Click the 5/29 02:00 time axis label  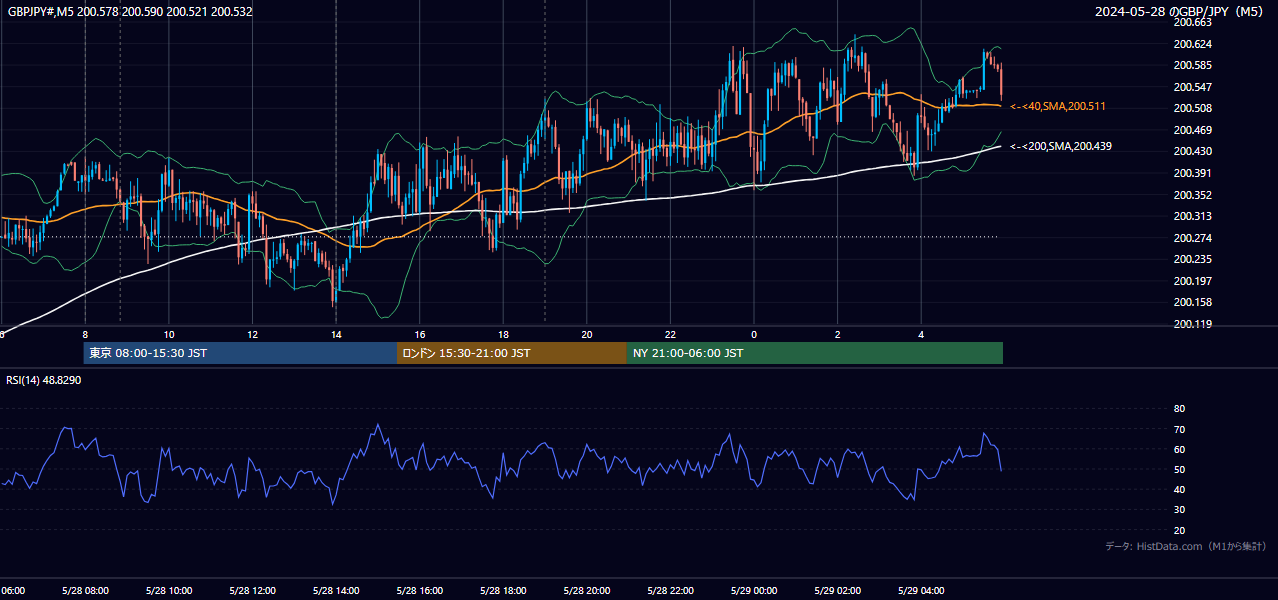click(837, 590)
